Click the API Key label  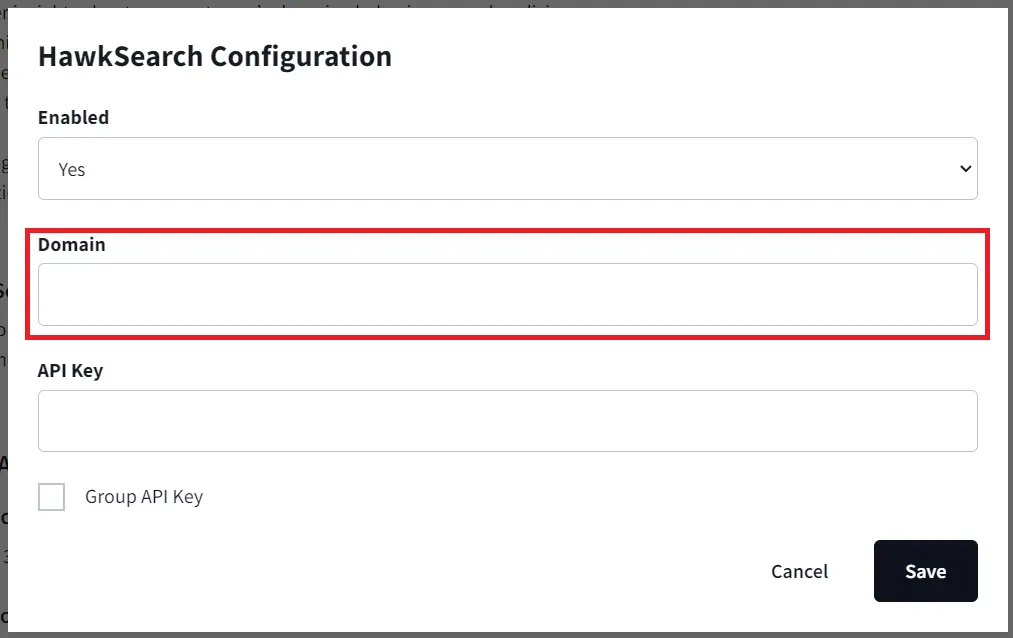click(70, 370)
